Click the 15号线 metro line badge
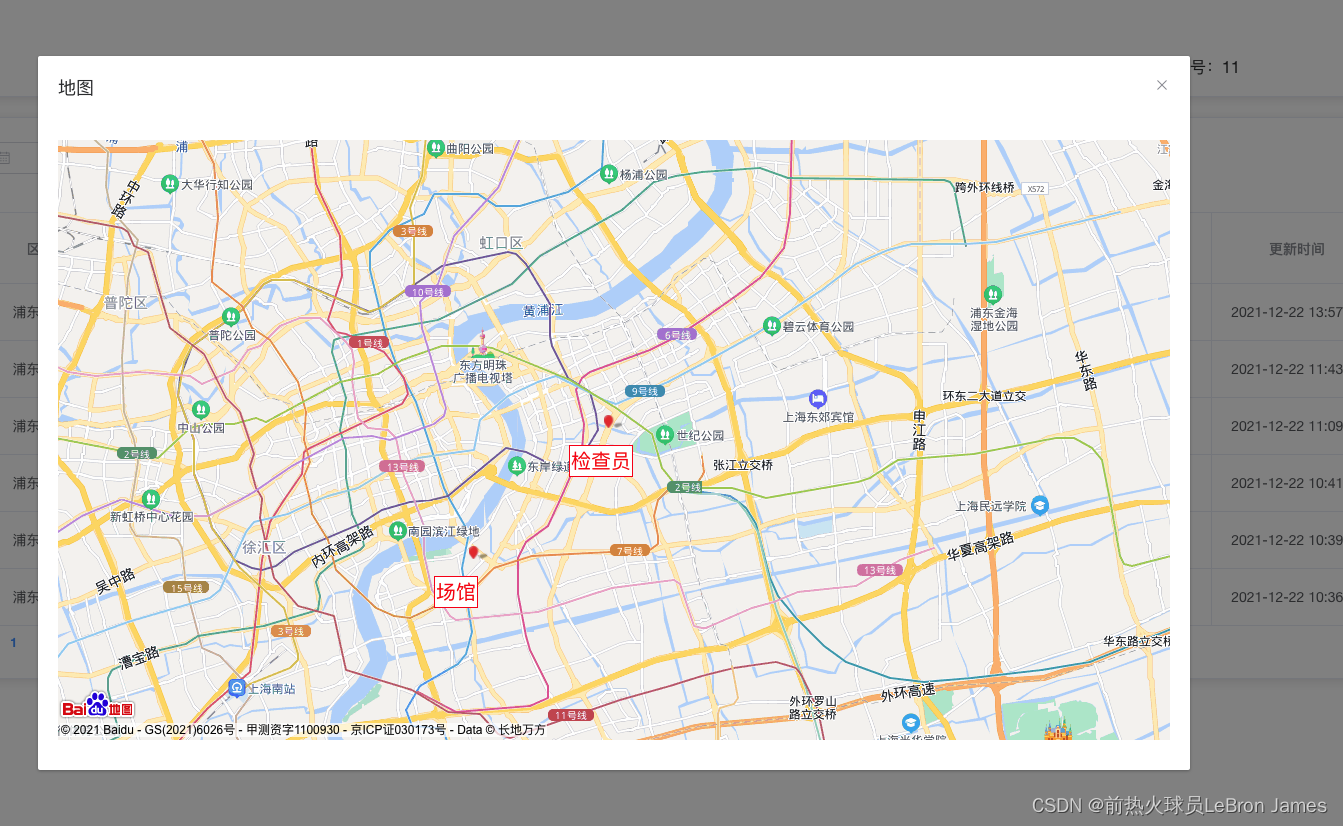This screenshot has width=1343, height=826. [185, 588]
